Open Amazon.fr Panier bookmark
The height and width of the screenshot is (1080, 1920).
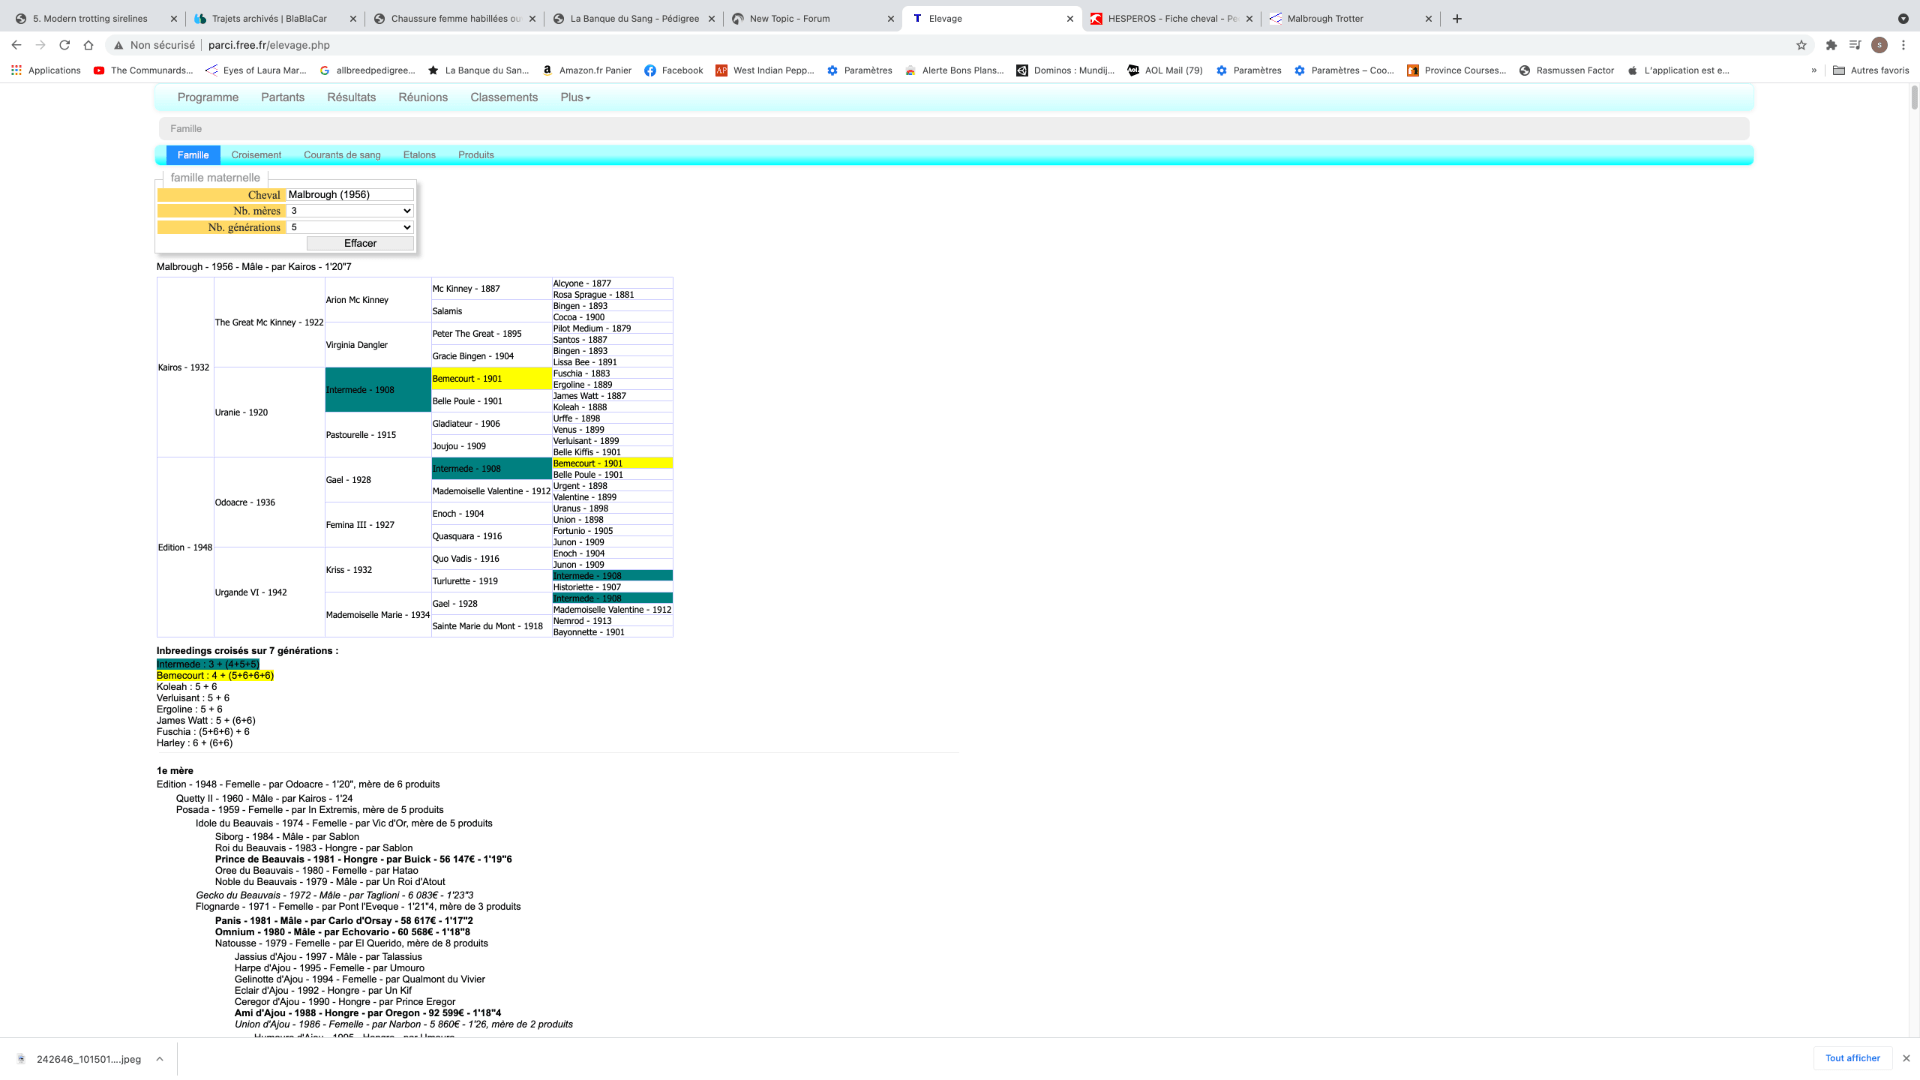tap(587, 70)
